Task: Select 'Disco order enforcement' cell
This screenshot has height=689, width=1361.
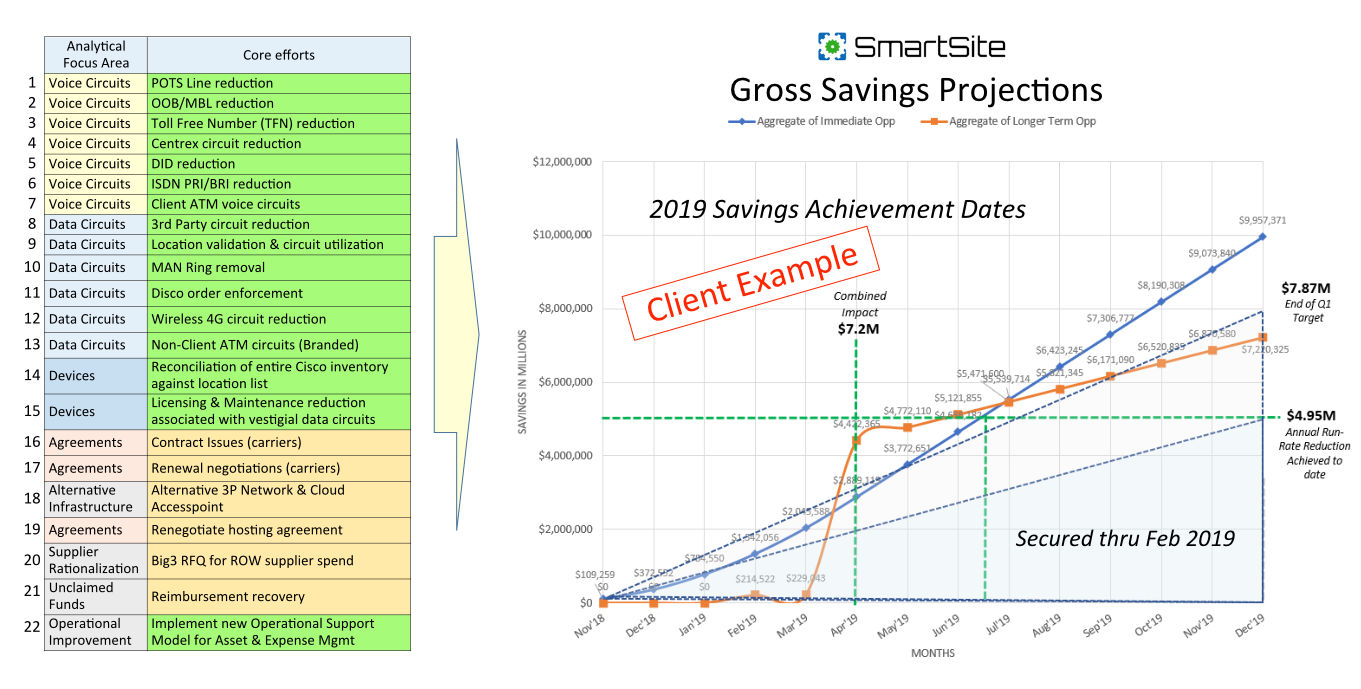Action: tap(279, 293)
